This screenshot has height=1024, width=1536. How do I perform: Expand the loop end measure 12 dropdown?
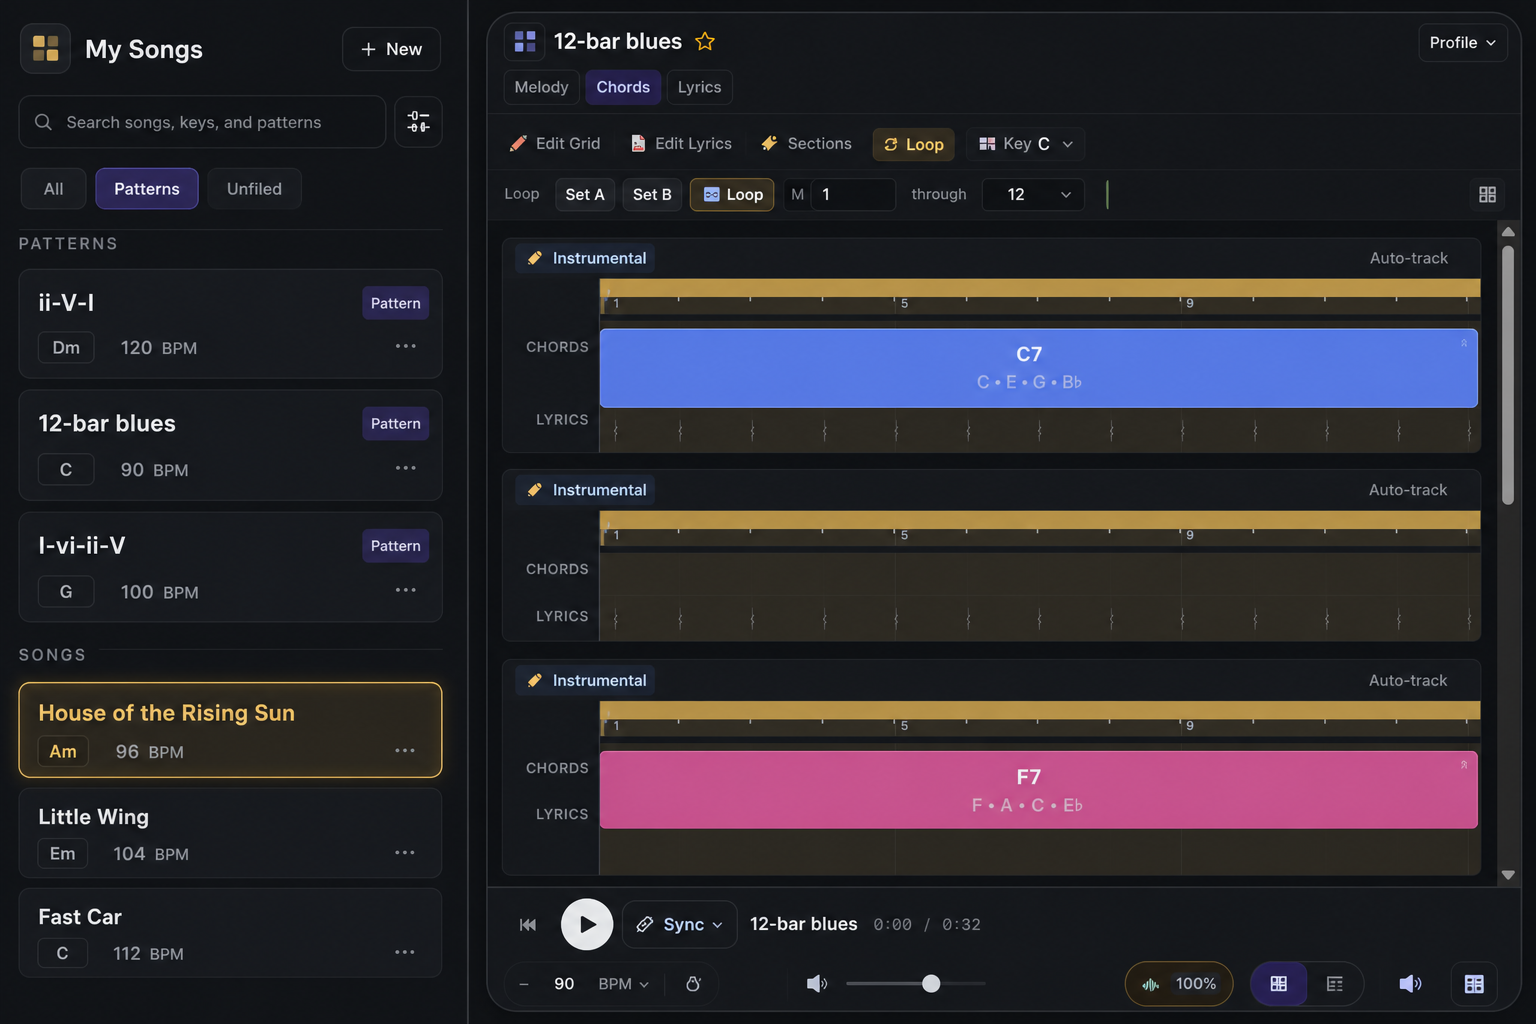coord(1033,194)
